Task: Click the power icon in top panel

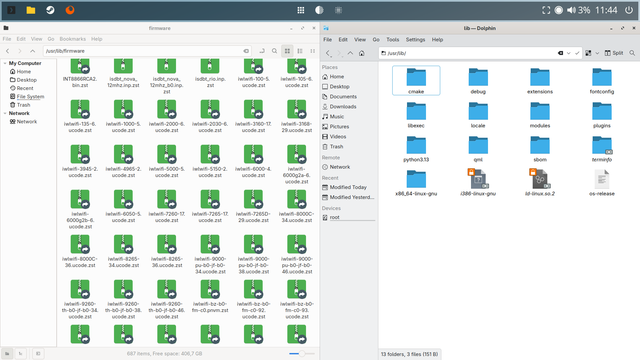Action: point(629,10)
